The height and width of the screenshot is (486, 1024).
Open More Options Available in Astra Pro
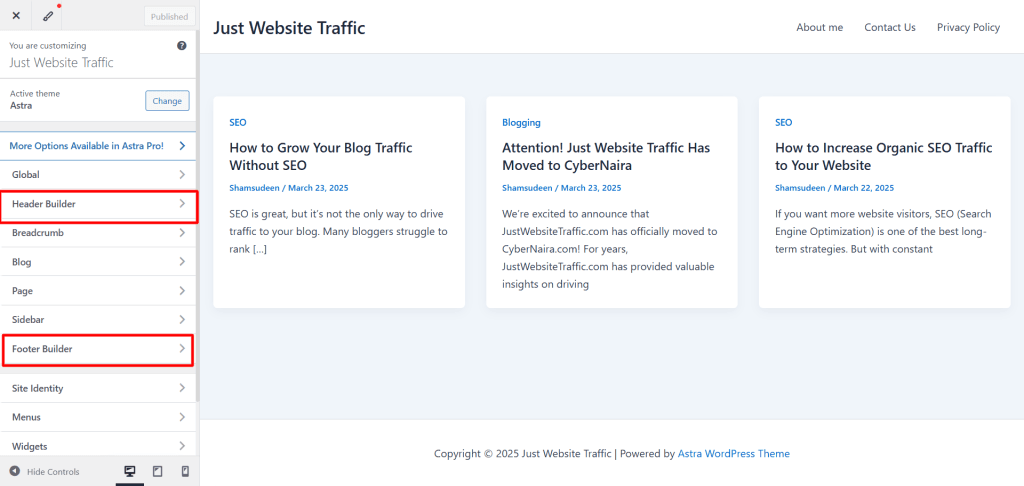[x=98, y=146]
